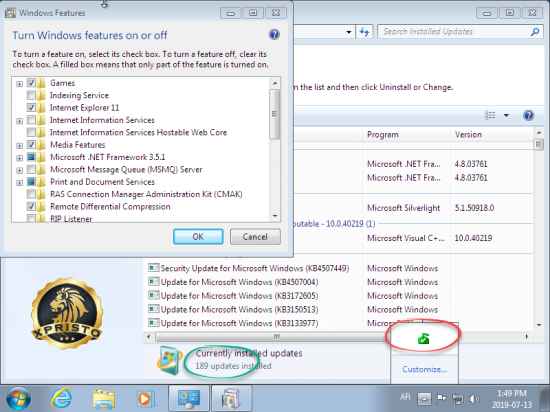Click the Games folder icon
Image resolution: width=550 pixels, height=412 pixels.
tap(41, 83)
